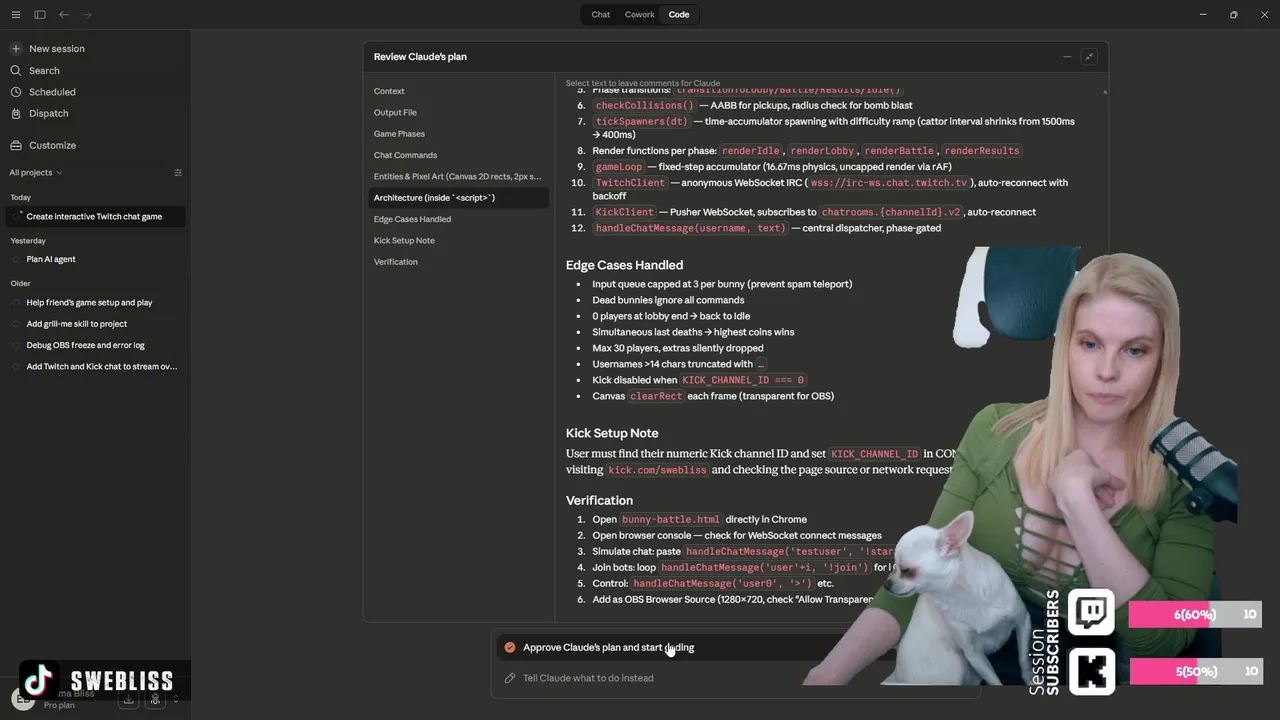1280x720 pixels.
Task: Click the Search magnifier icon
Action: pyautogui.click(x=16, y=70)
